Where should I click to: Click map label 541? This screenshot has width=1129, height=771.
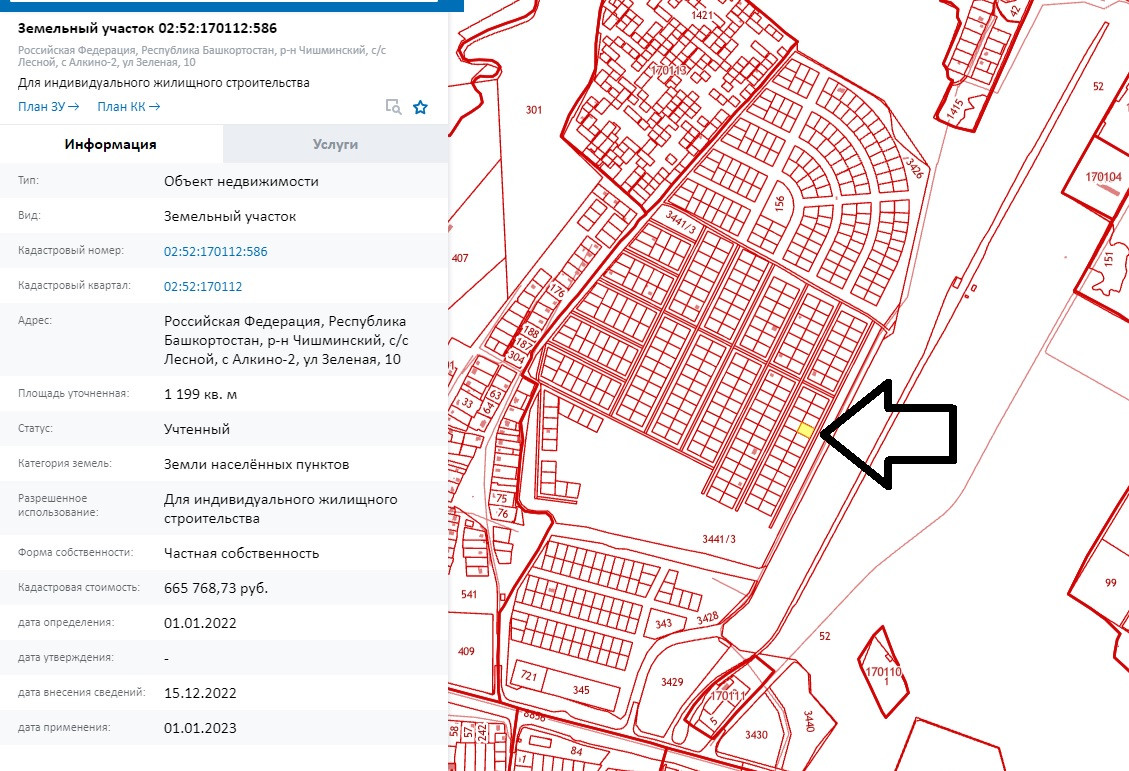point(469,594)
